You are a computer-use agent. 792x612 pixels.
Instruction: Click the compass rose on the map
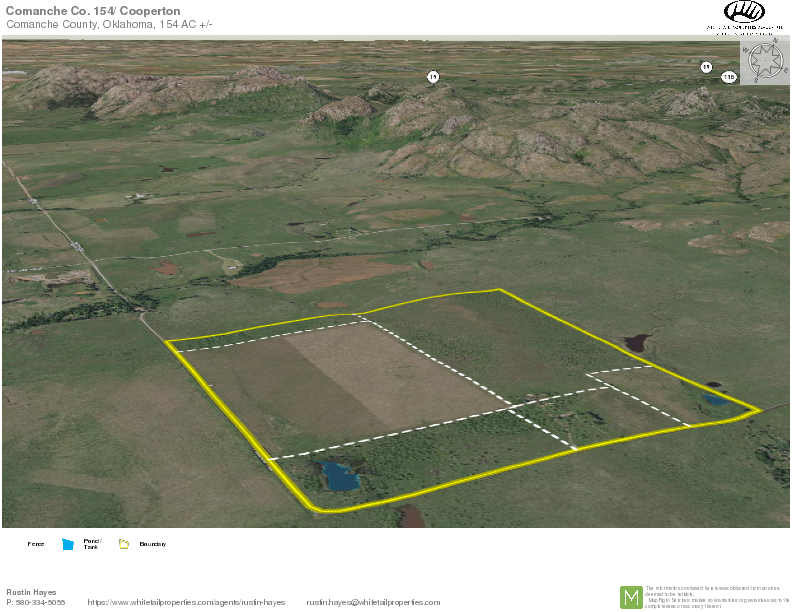pyautogui.click(x=765, y=59)
